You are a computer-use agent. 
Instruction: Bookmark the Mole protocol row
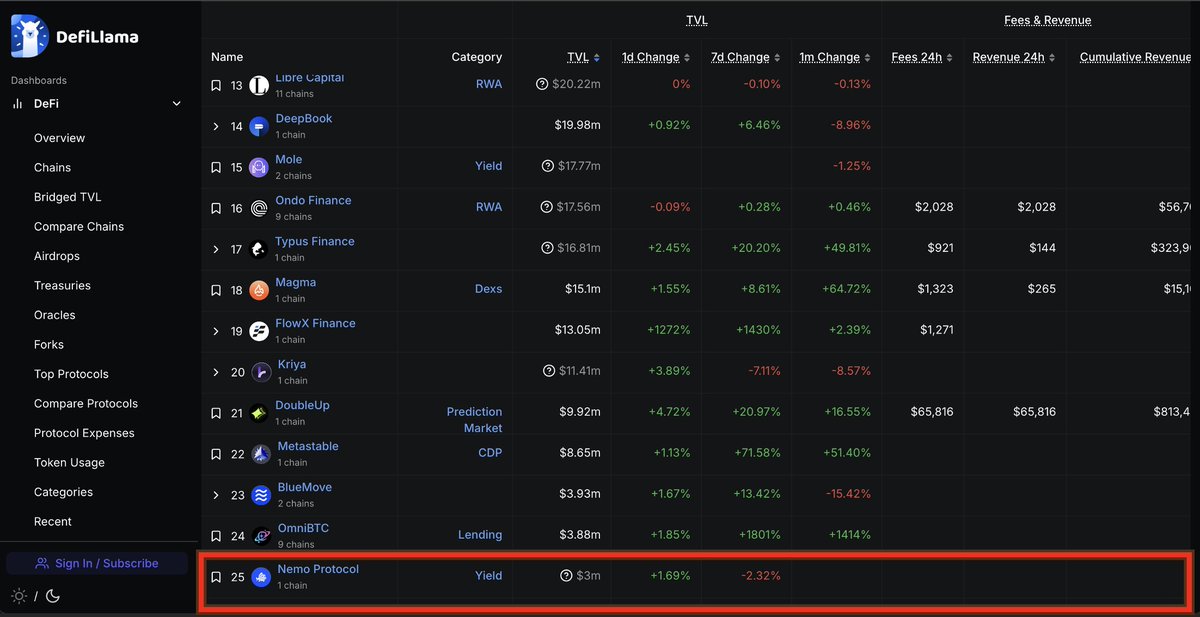(216, 167)
